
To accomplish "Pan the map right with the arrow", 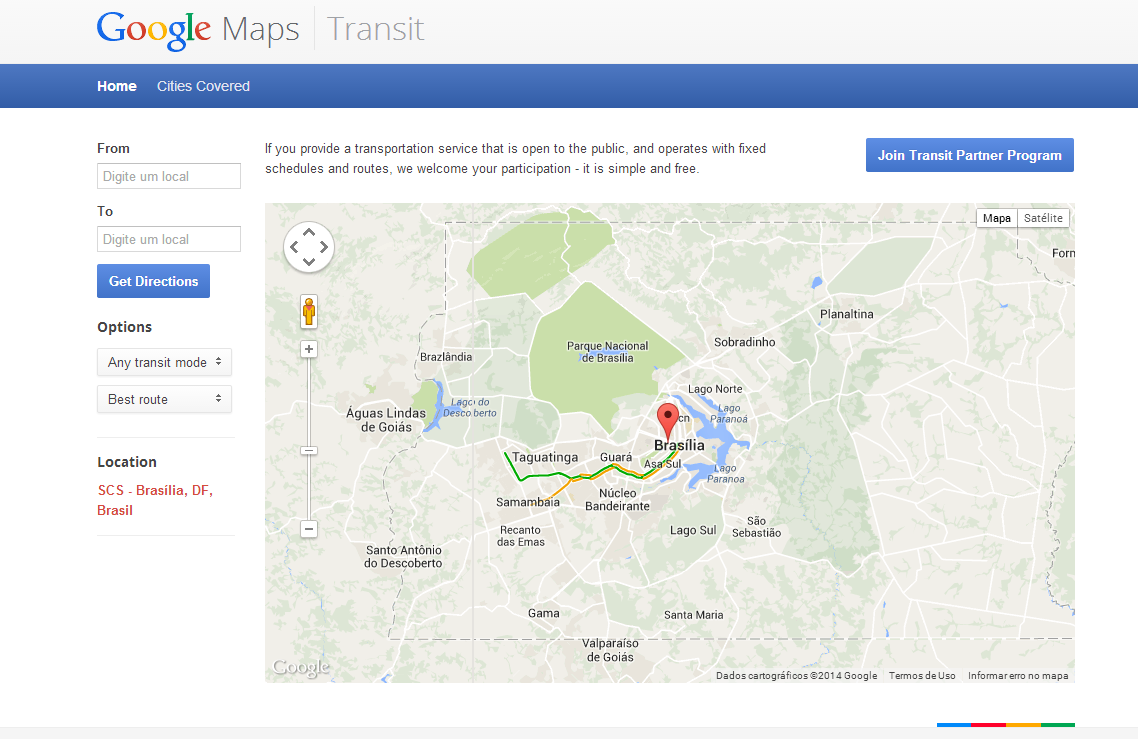I will 324,247.
